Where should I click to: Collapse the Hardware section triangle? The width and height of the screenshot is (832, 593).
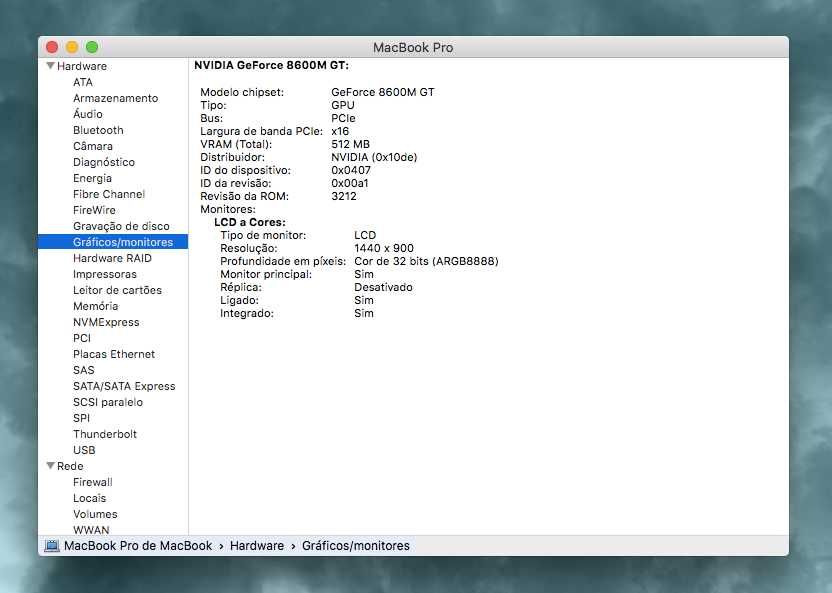(x=50, y=66)
